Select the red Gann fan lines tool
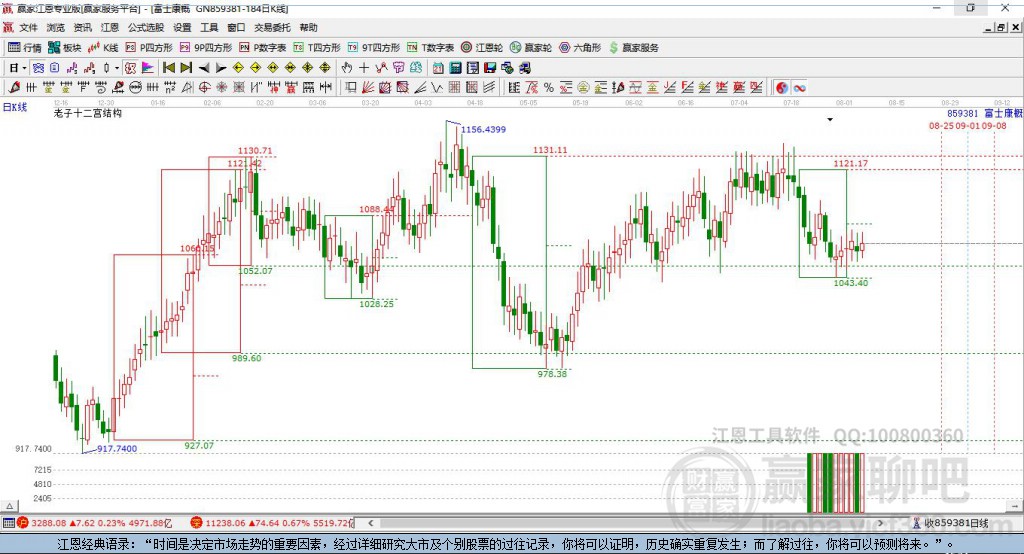 coord(368,88)
